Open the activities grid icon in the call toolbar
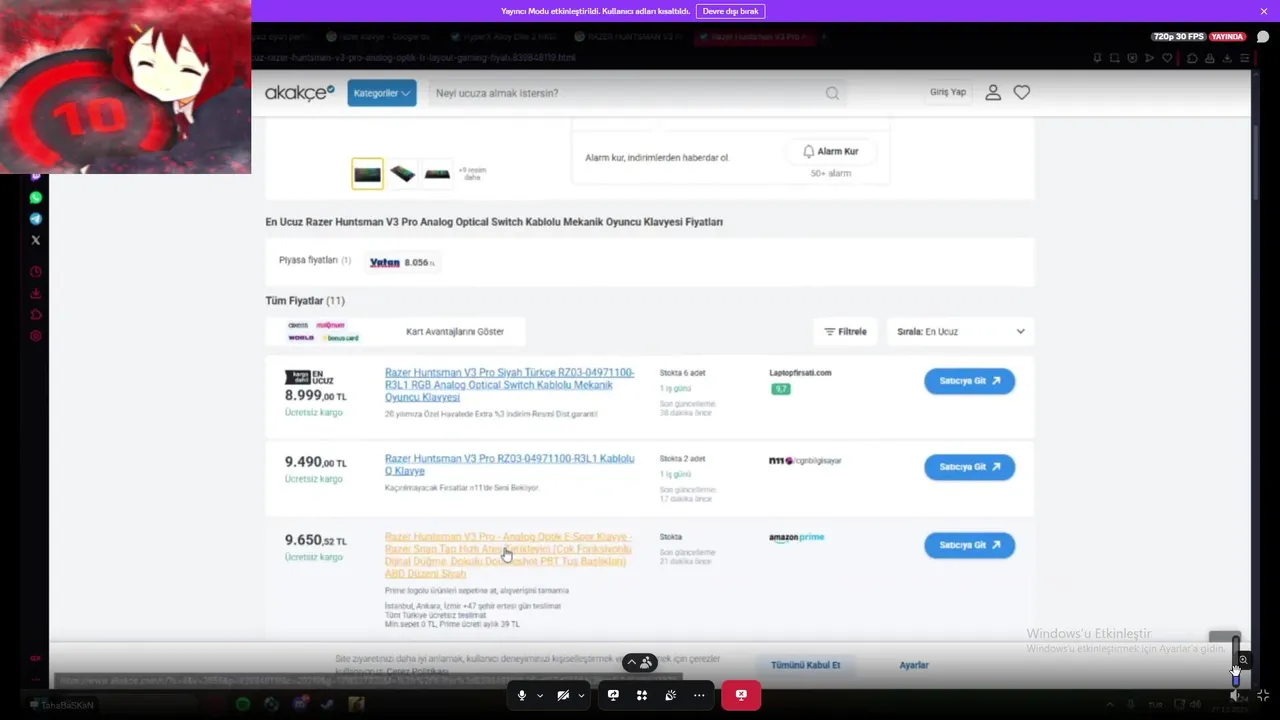This screenshot has width=1280, height=720. pos(642,695)
